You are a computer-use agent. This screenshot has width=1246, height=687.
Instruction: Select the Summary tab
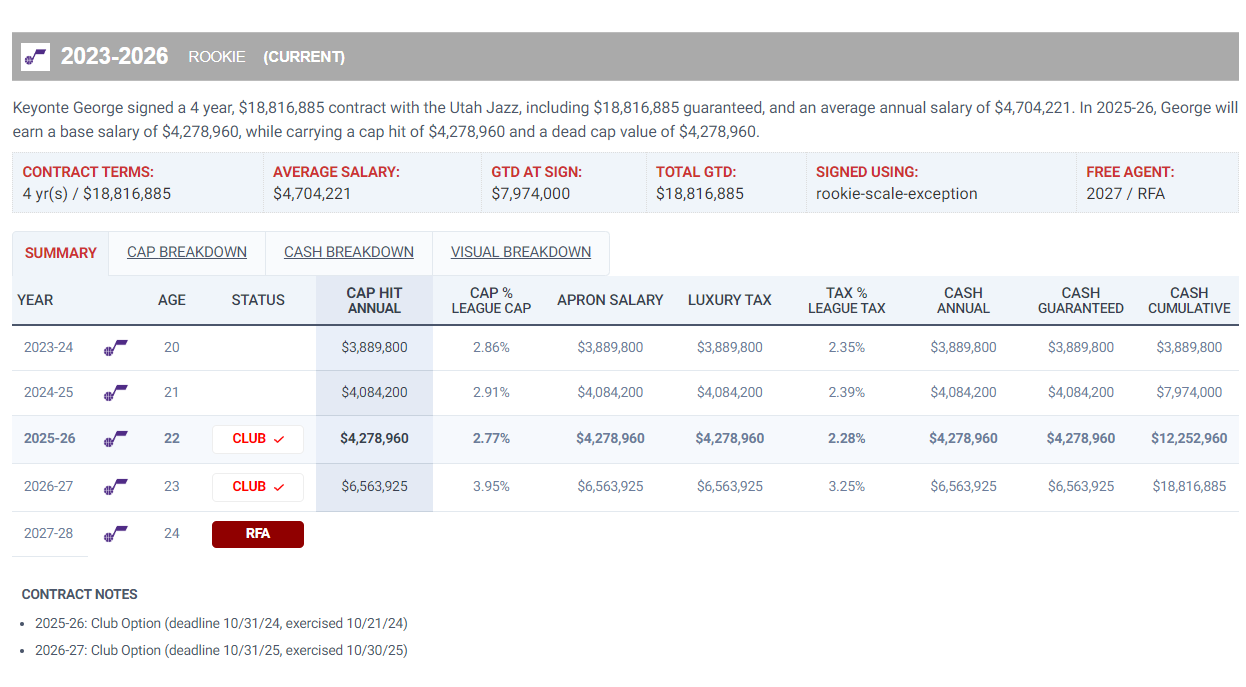61,253
